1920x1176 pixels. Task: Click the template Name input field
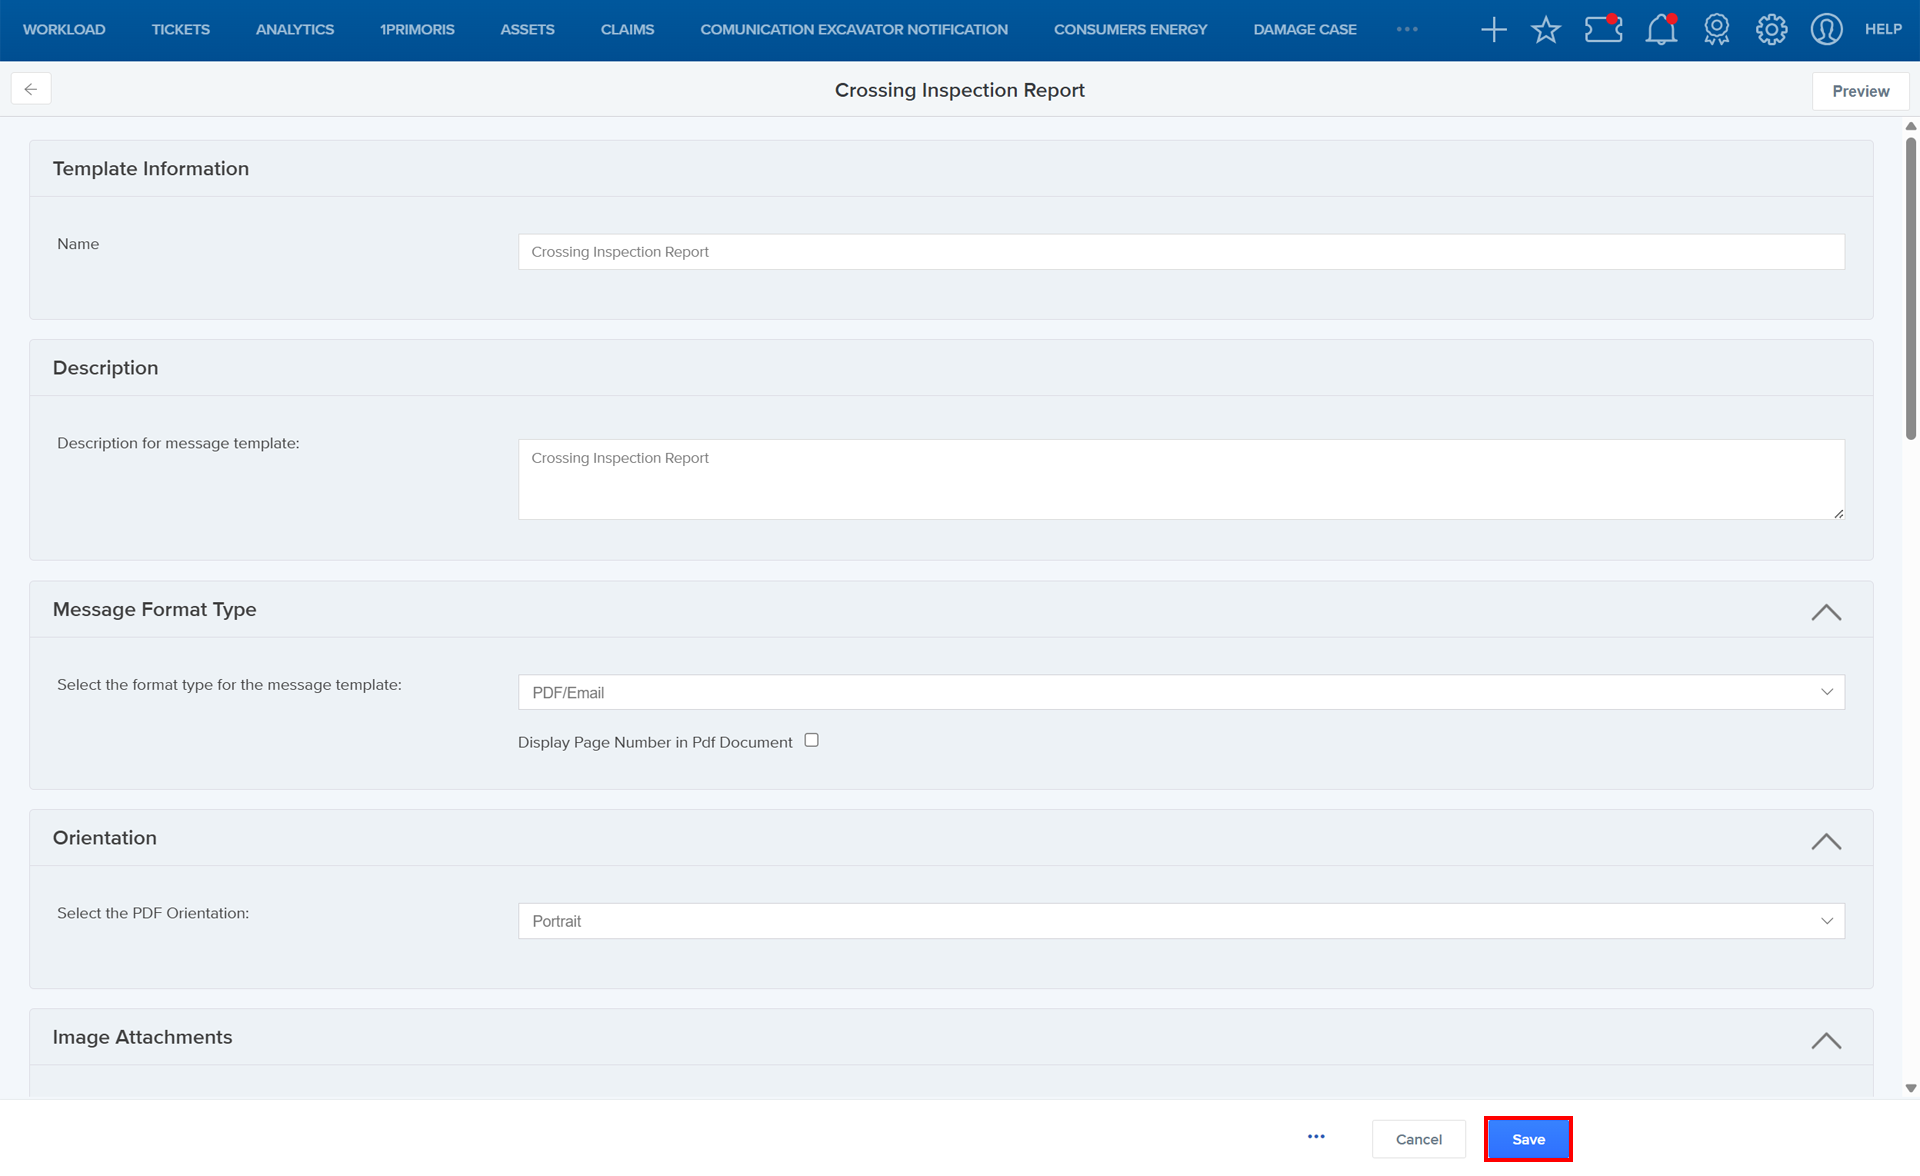1180,252
